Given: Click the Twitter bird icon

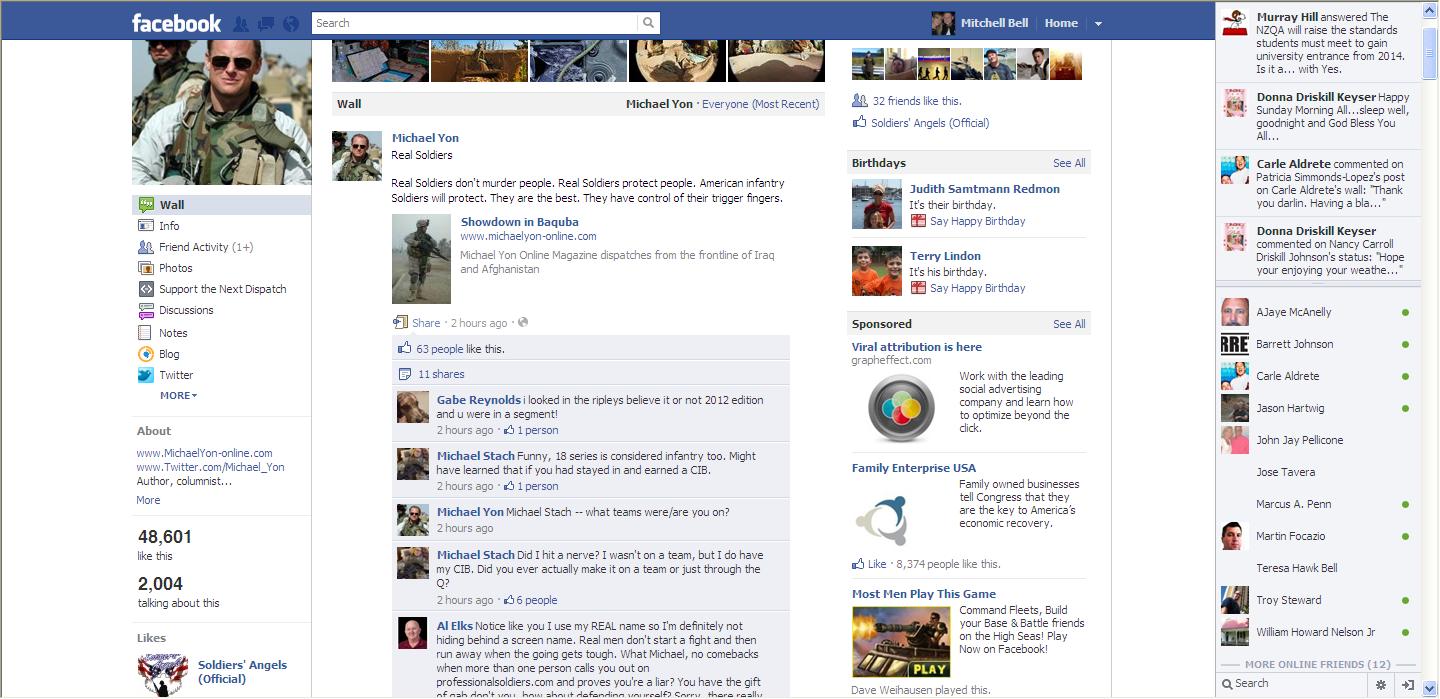Looking at the screenshot, I should point(146,375).
